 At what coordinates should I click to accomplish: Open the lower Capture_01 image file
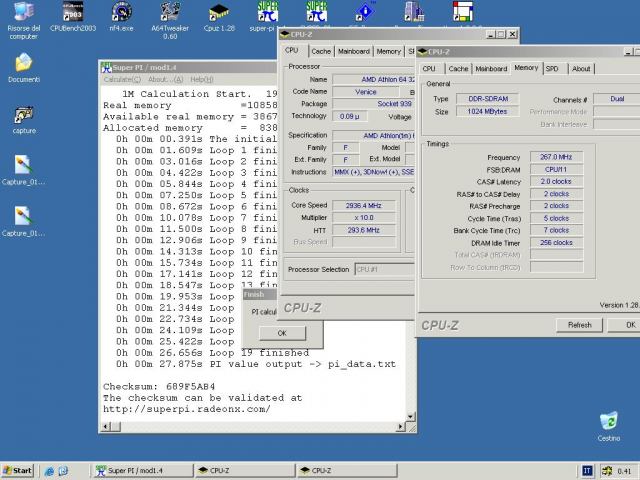pyautogui.click(x=23, y=222)
